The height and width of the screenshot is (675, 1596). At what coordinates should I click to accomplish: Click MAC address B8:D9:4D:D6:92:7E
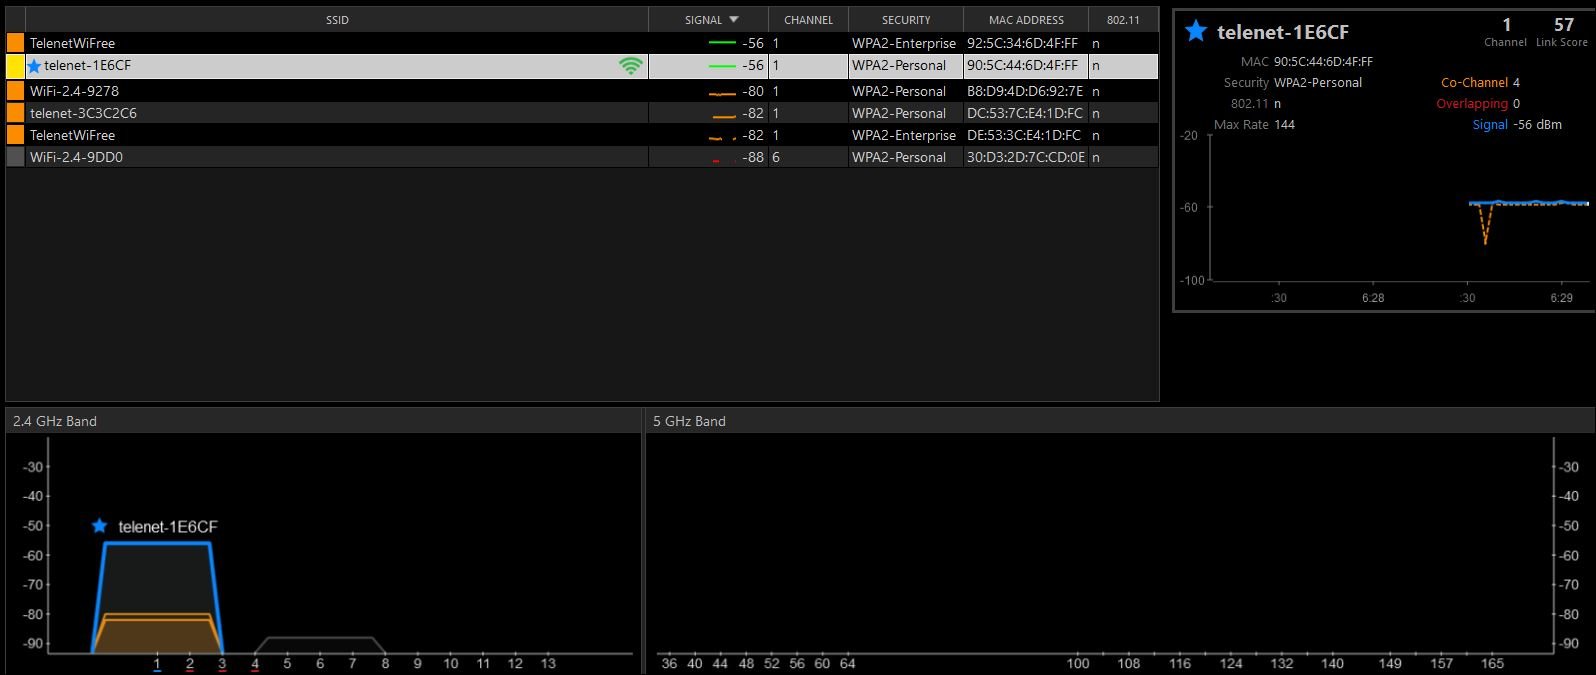tap(1024, 91)
